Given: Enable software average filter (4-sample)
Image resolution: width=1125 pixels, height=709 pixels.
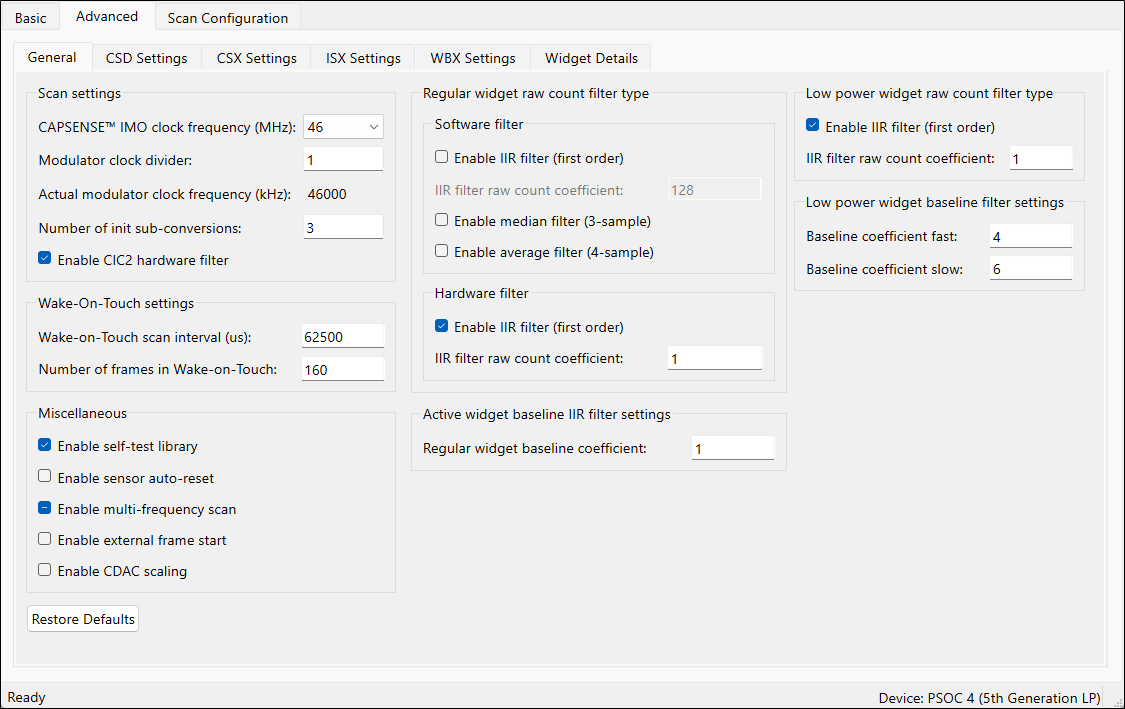Looking at the screenshot, I should tap(442, 252).
